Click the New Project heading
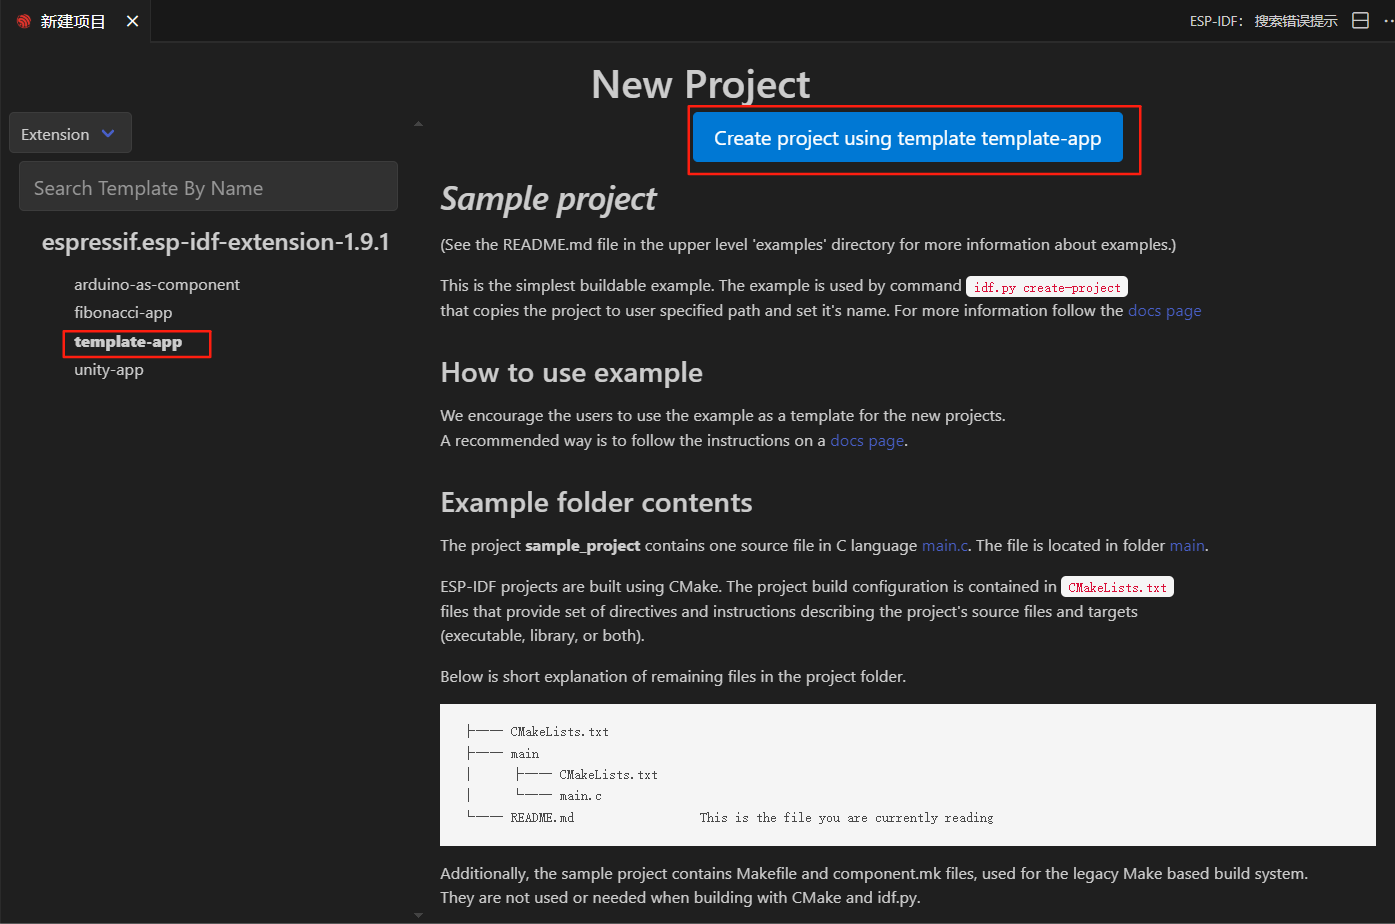This screenshot has width=1395, height=924. point(700,85)
